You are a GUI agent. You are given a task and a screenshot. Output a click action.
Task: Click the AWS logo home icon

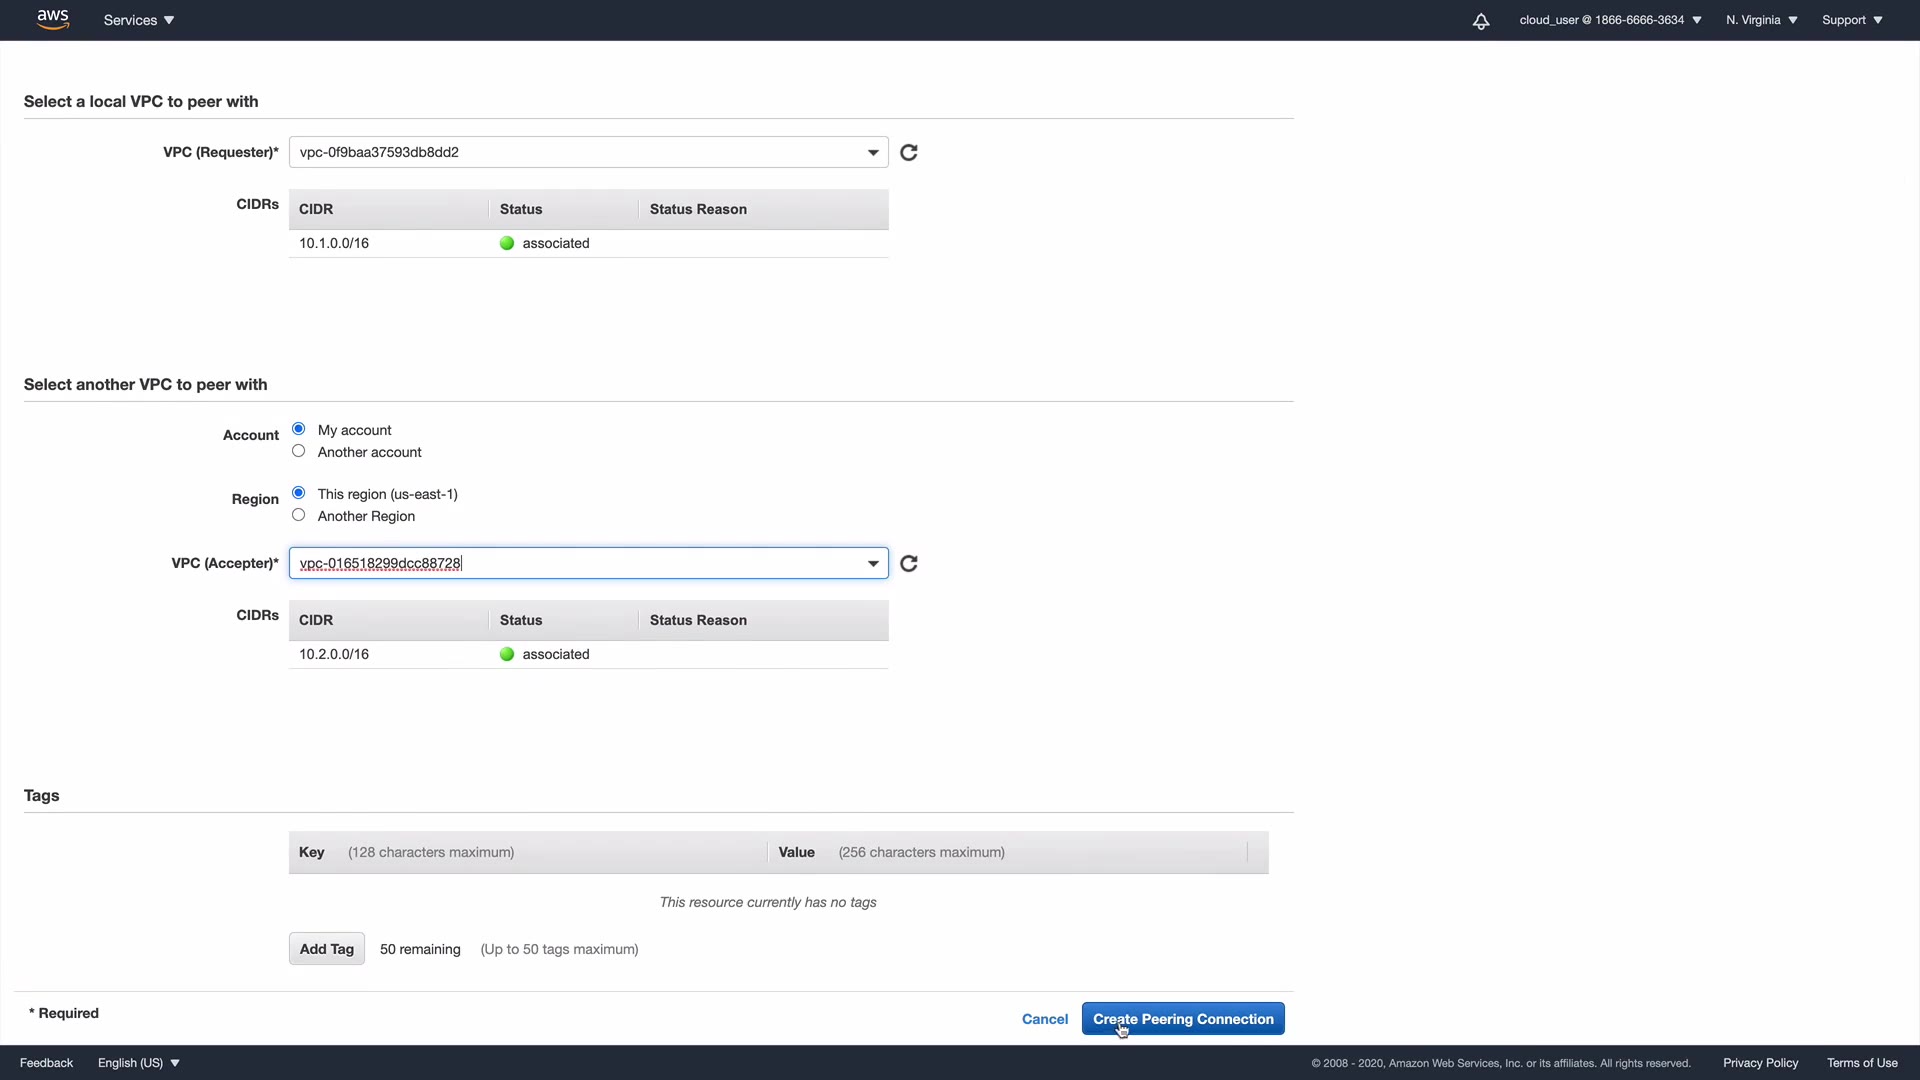tap(52, 20)
